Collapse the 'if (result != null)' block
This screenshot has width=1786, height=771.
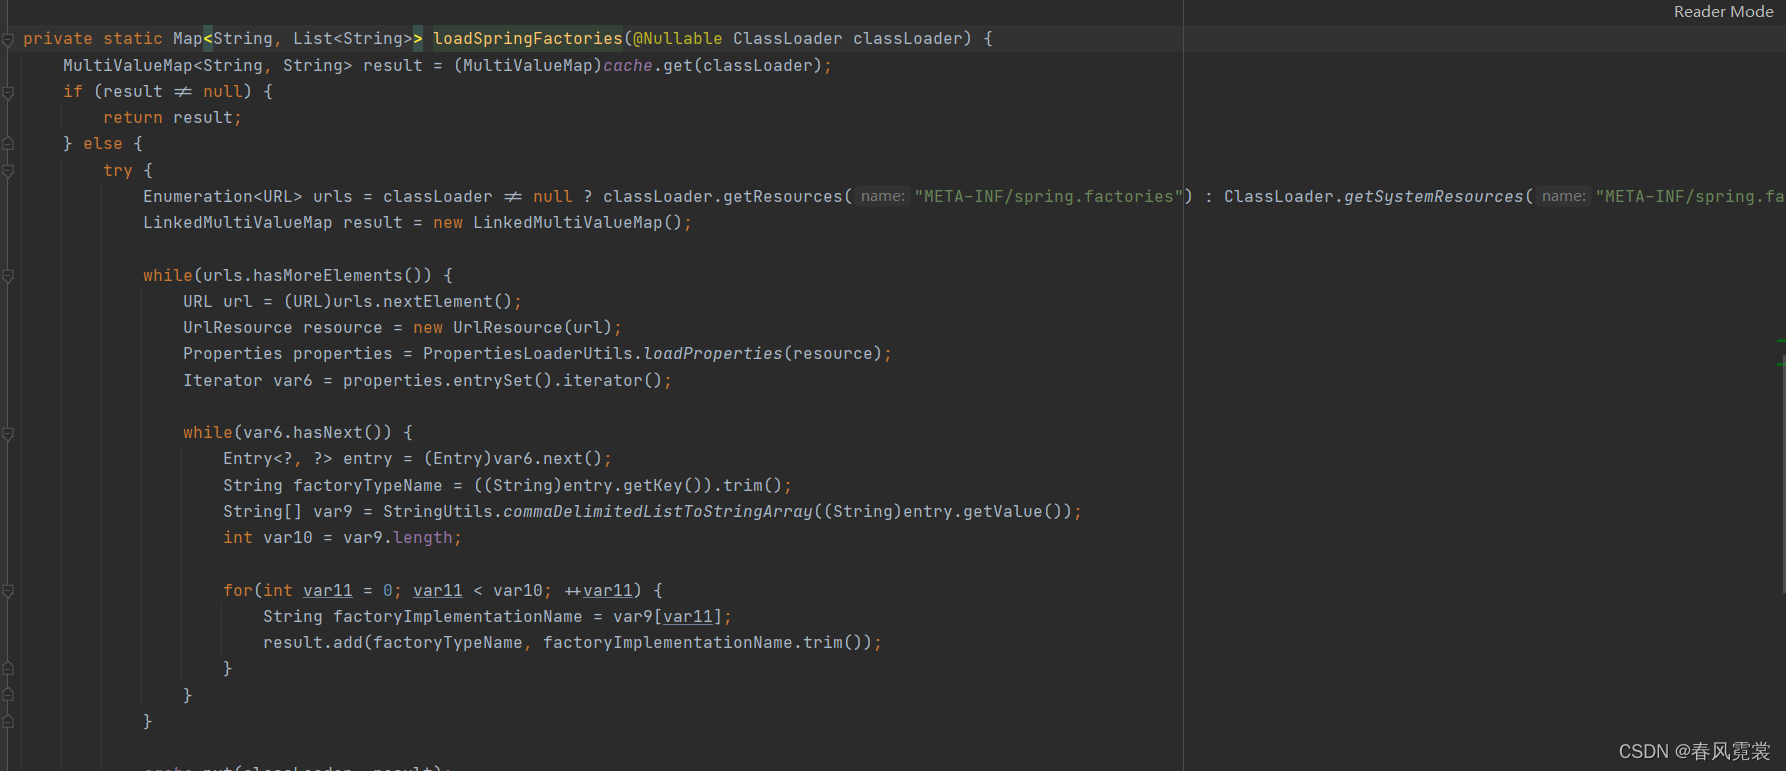[8, 92]
